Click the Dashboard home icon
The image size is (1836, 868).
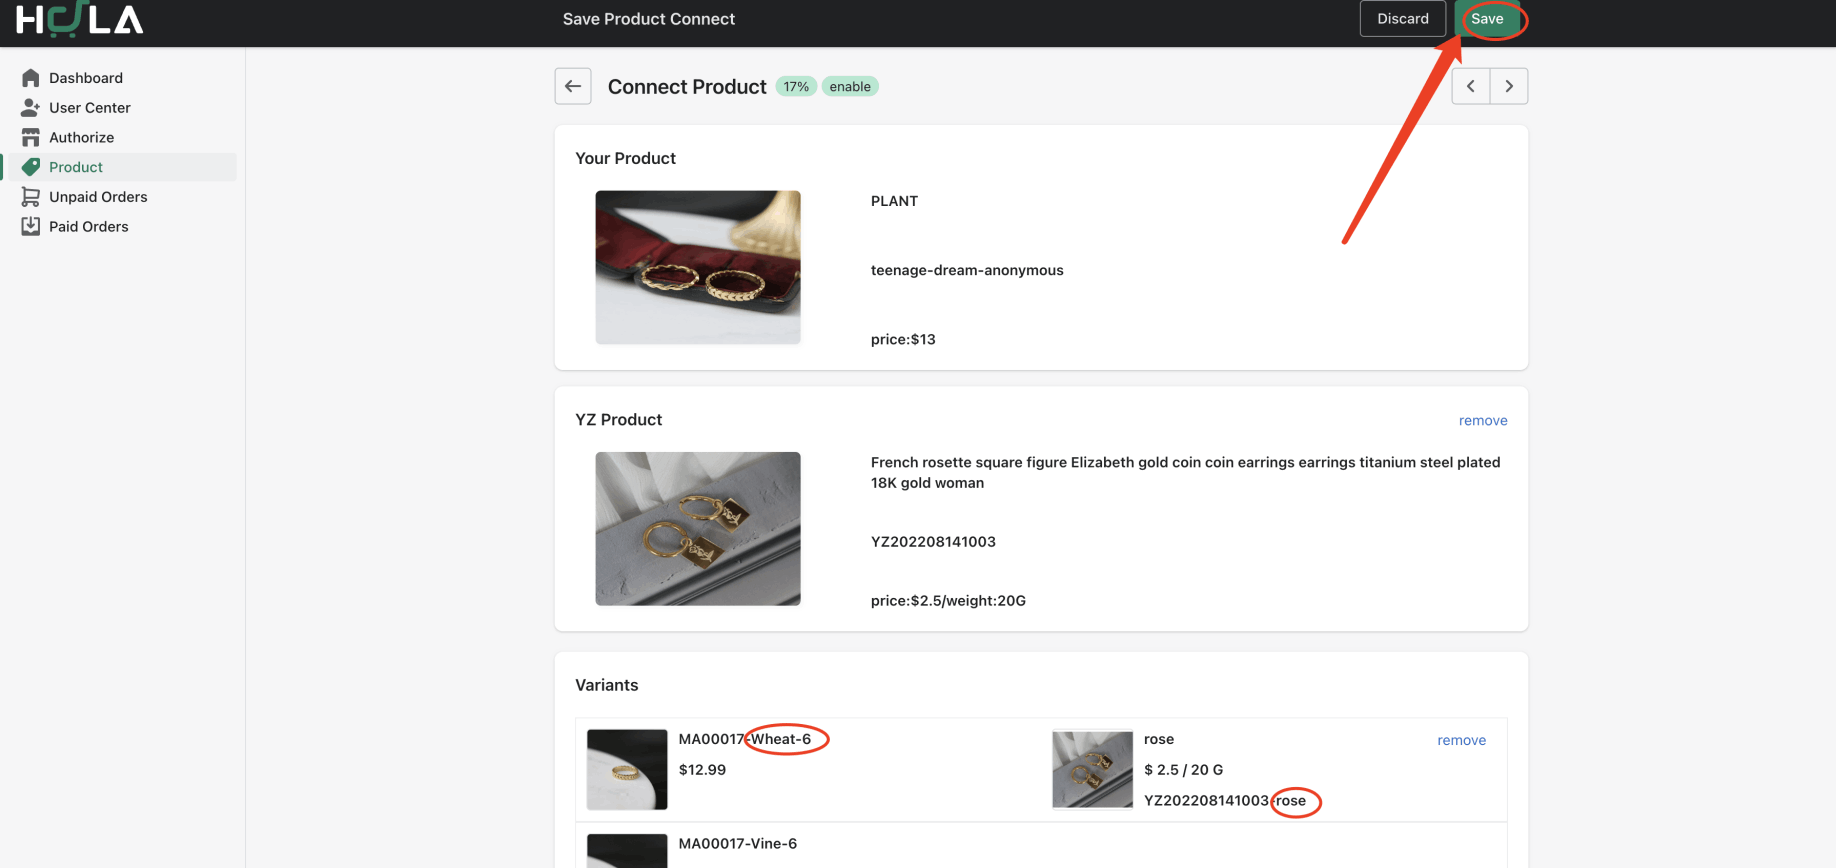point(31,78)
